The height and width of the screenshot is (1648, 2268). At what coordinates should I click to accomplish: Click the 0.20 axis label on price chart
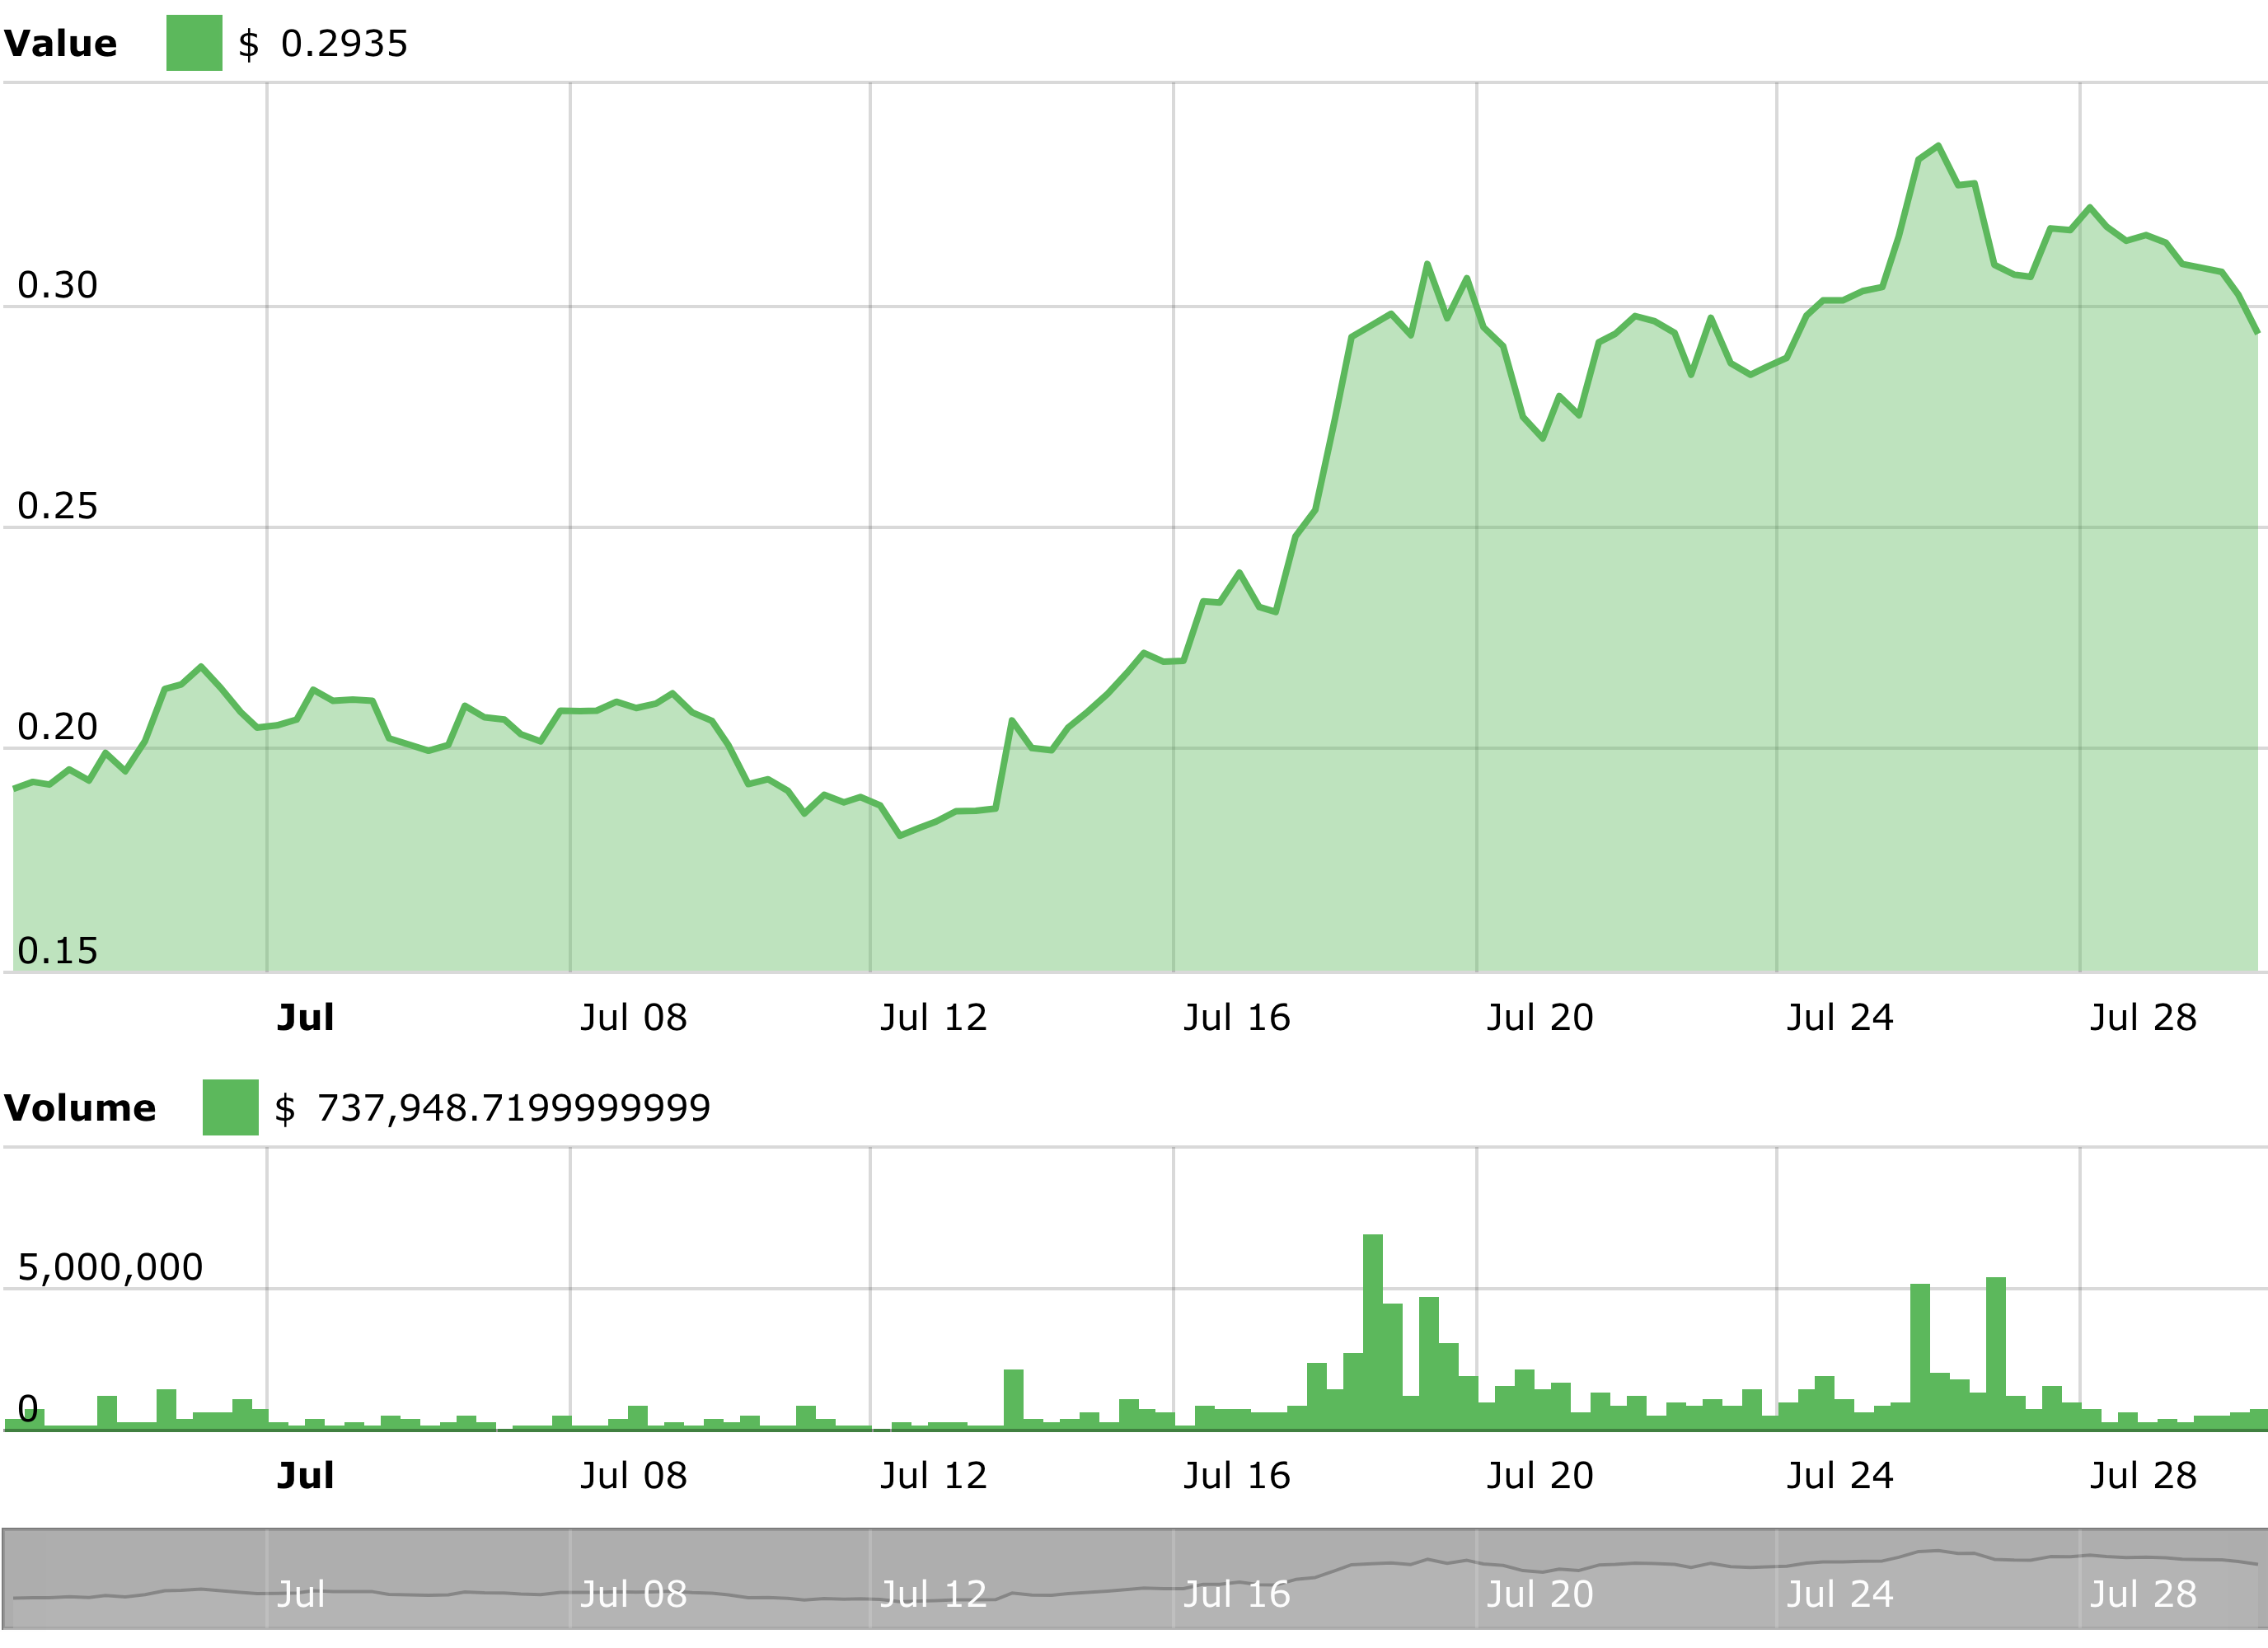pos(57,727)
